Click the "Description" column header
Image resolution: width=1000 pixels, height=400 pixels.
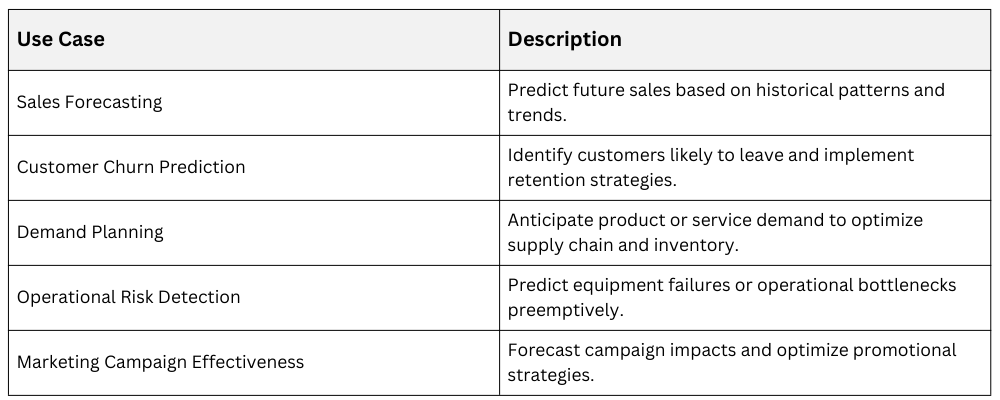coord(564,40)
